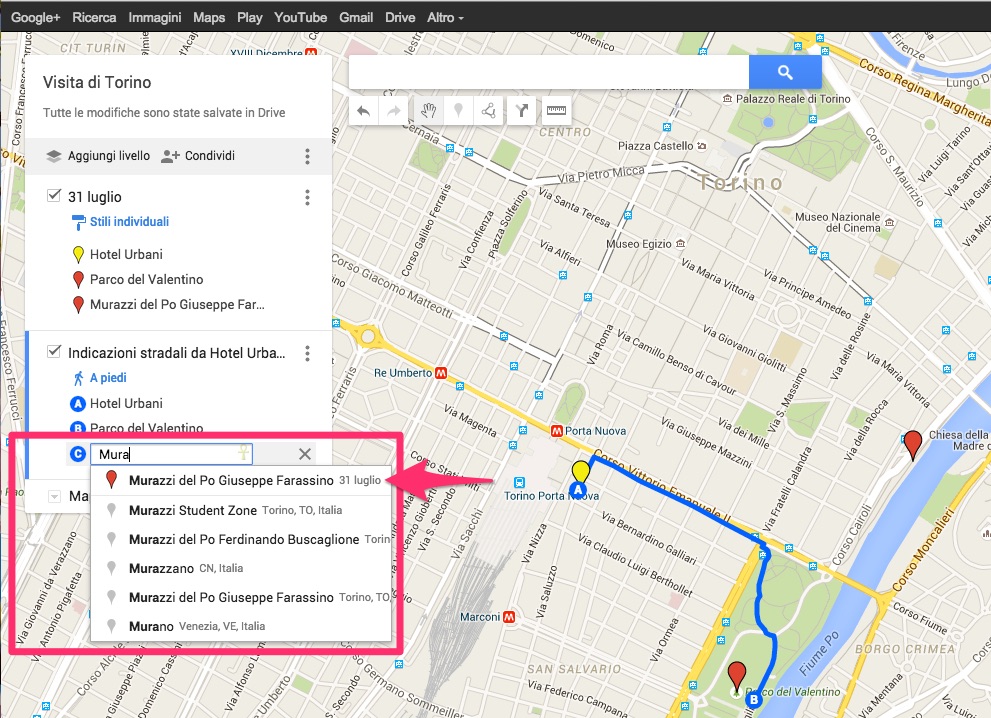Open the map options three-dot menu

pos(308,156)
